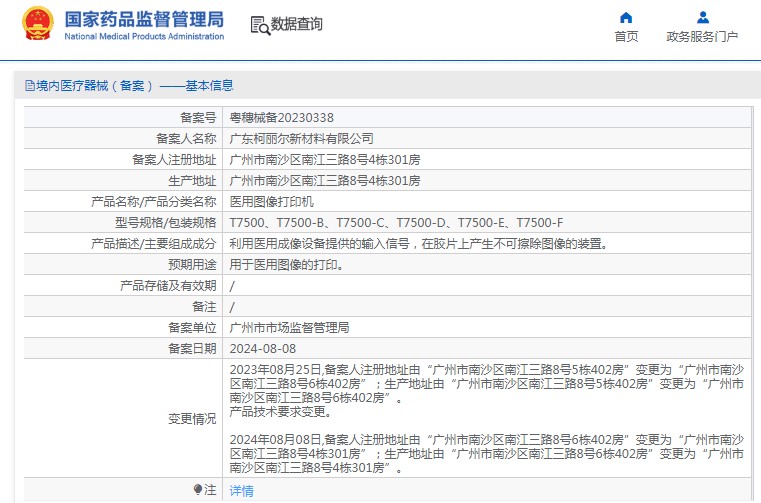Open 数据查询 data query

coord(296,24)
